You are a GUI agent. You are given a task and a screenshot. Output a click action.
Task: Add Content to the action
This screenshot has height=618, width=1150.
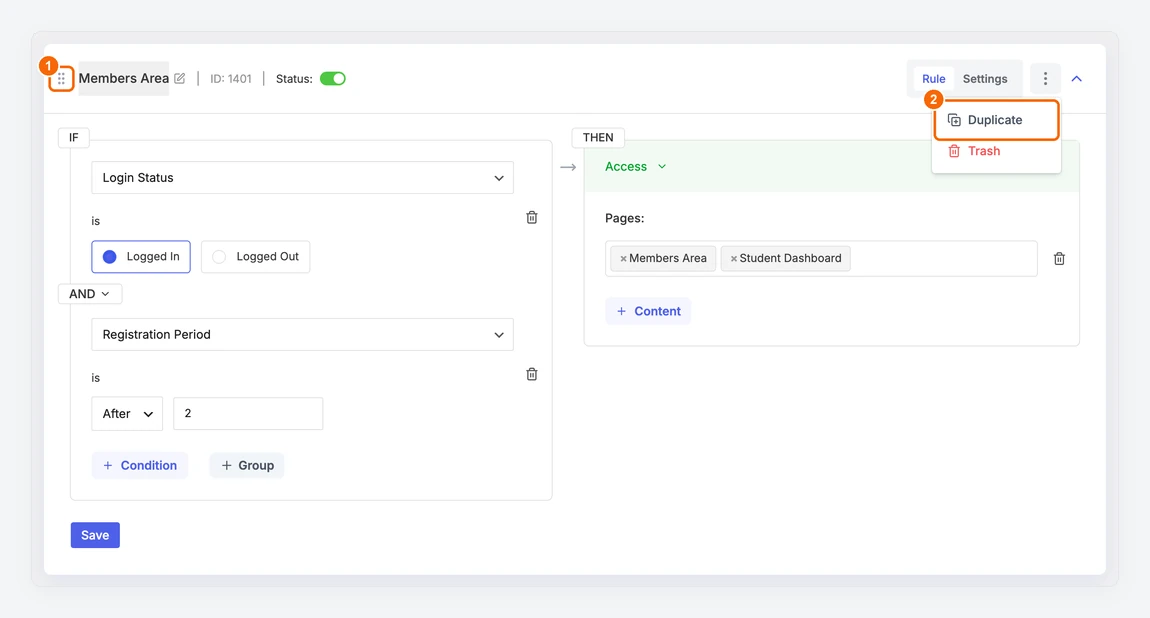[648, 311]
